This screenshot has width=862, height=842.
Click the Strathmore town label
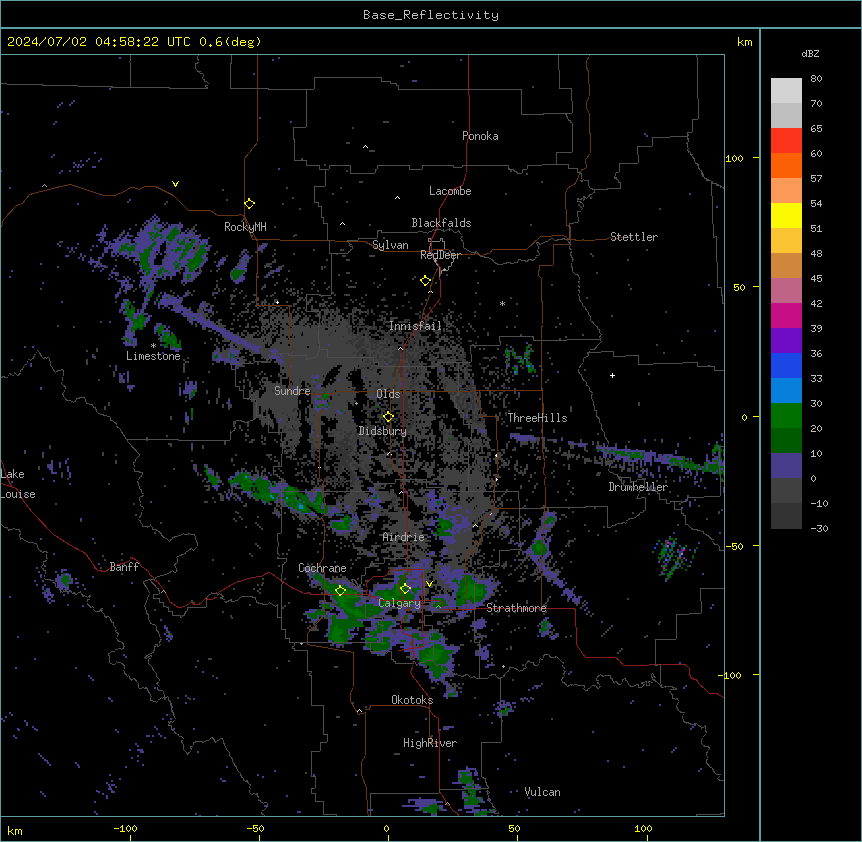(x=516, y=608)
